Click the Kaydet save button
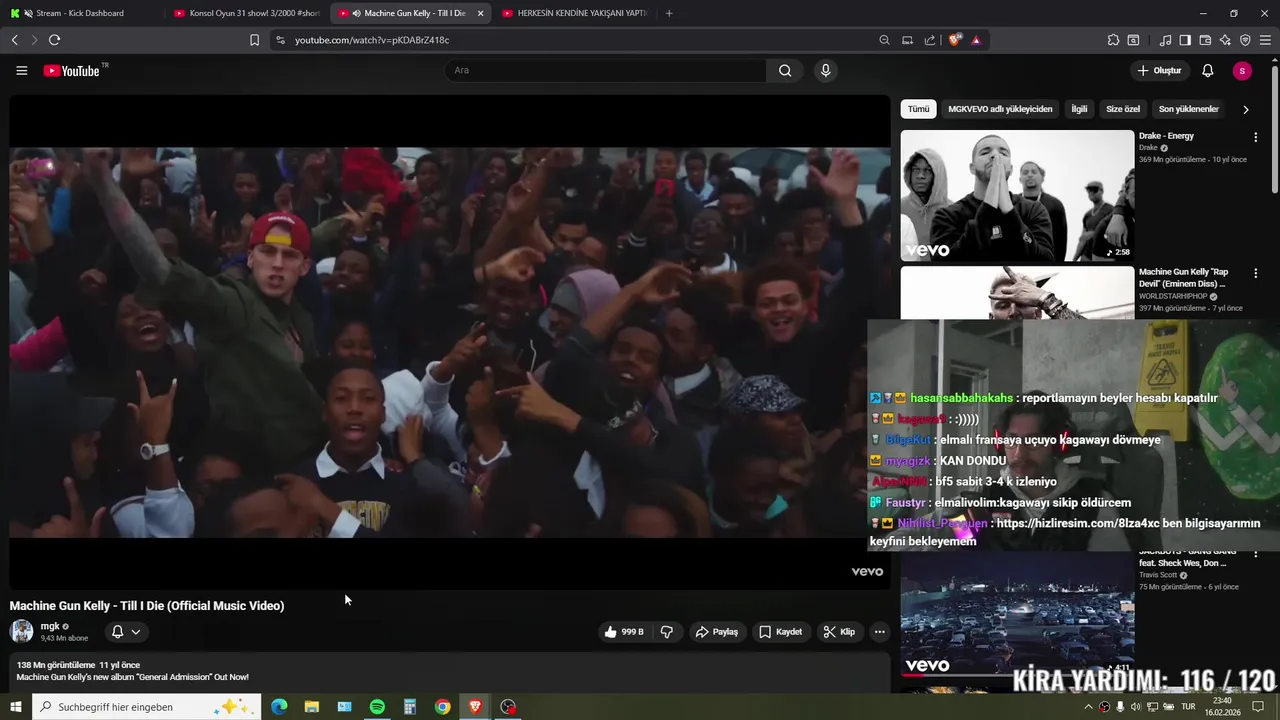 (781, 632)
